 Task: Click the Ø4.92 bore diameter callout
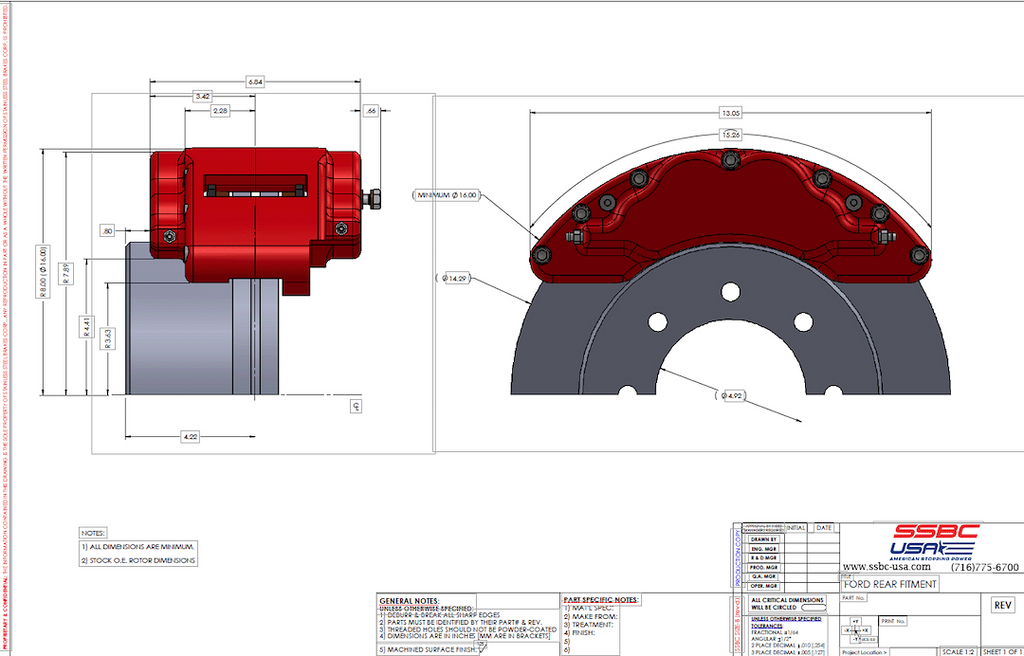click(x=730, y=395)
